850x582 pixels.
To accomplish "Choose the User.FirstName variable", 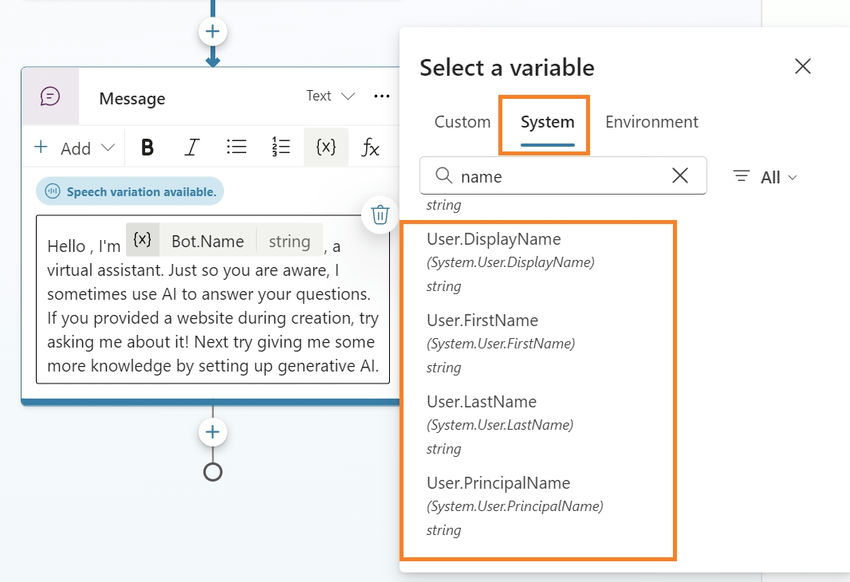I will 482,321.
